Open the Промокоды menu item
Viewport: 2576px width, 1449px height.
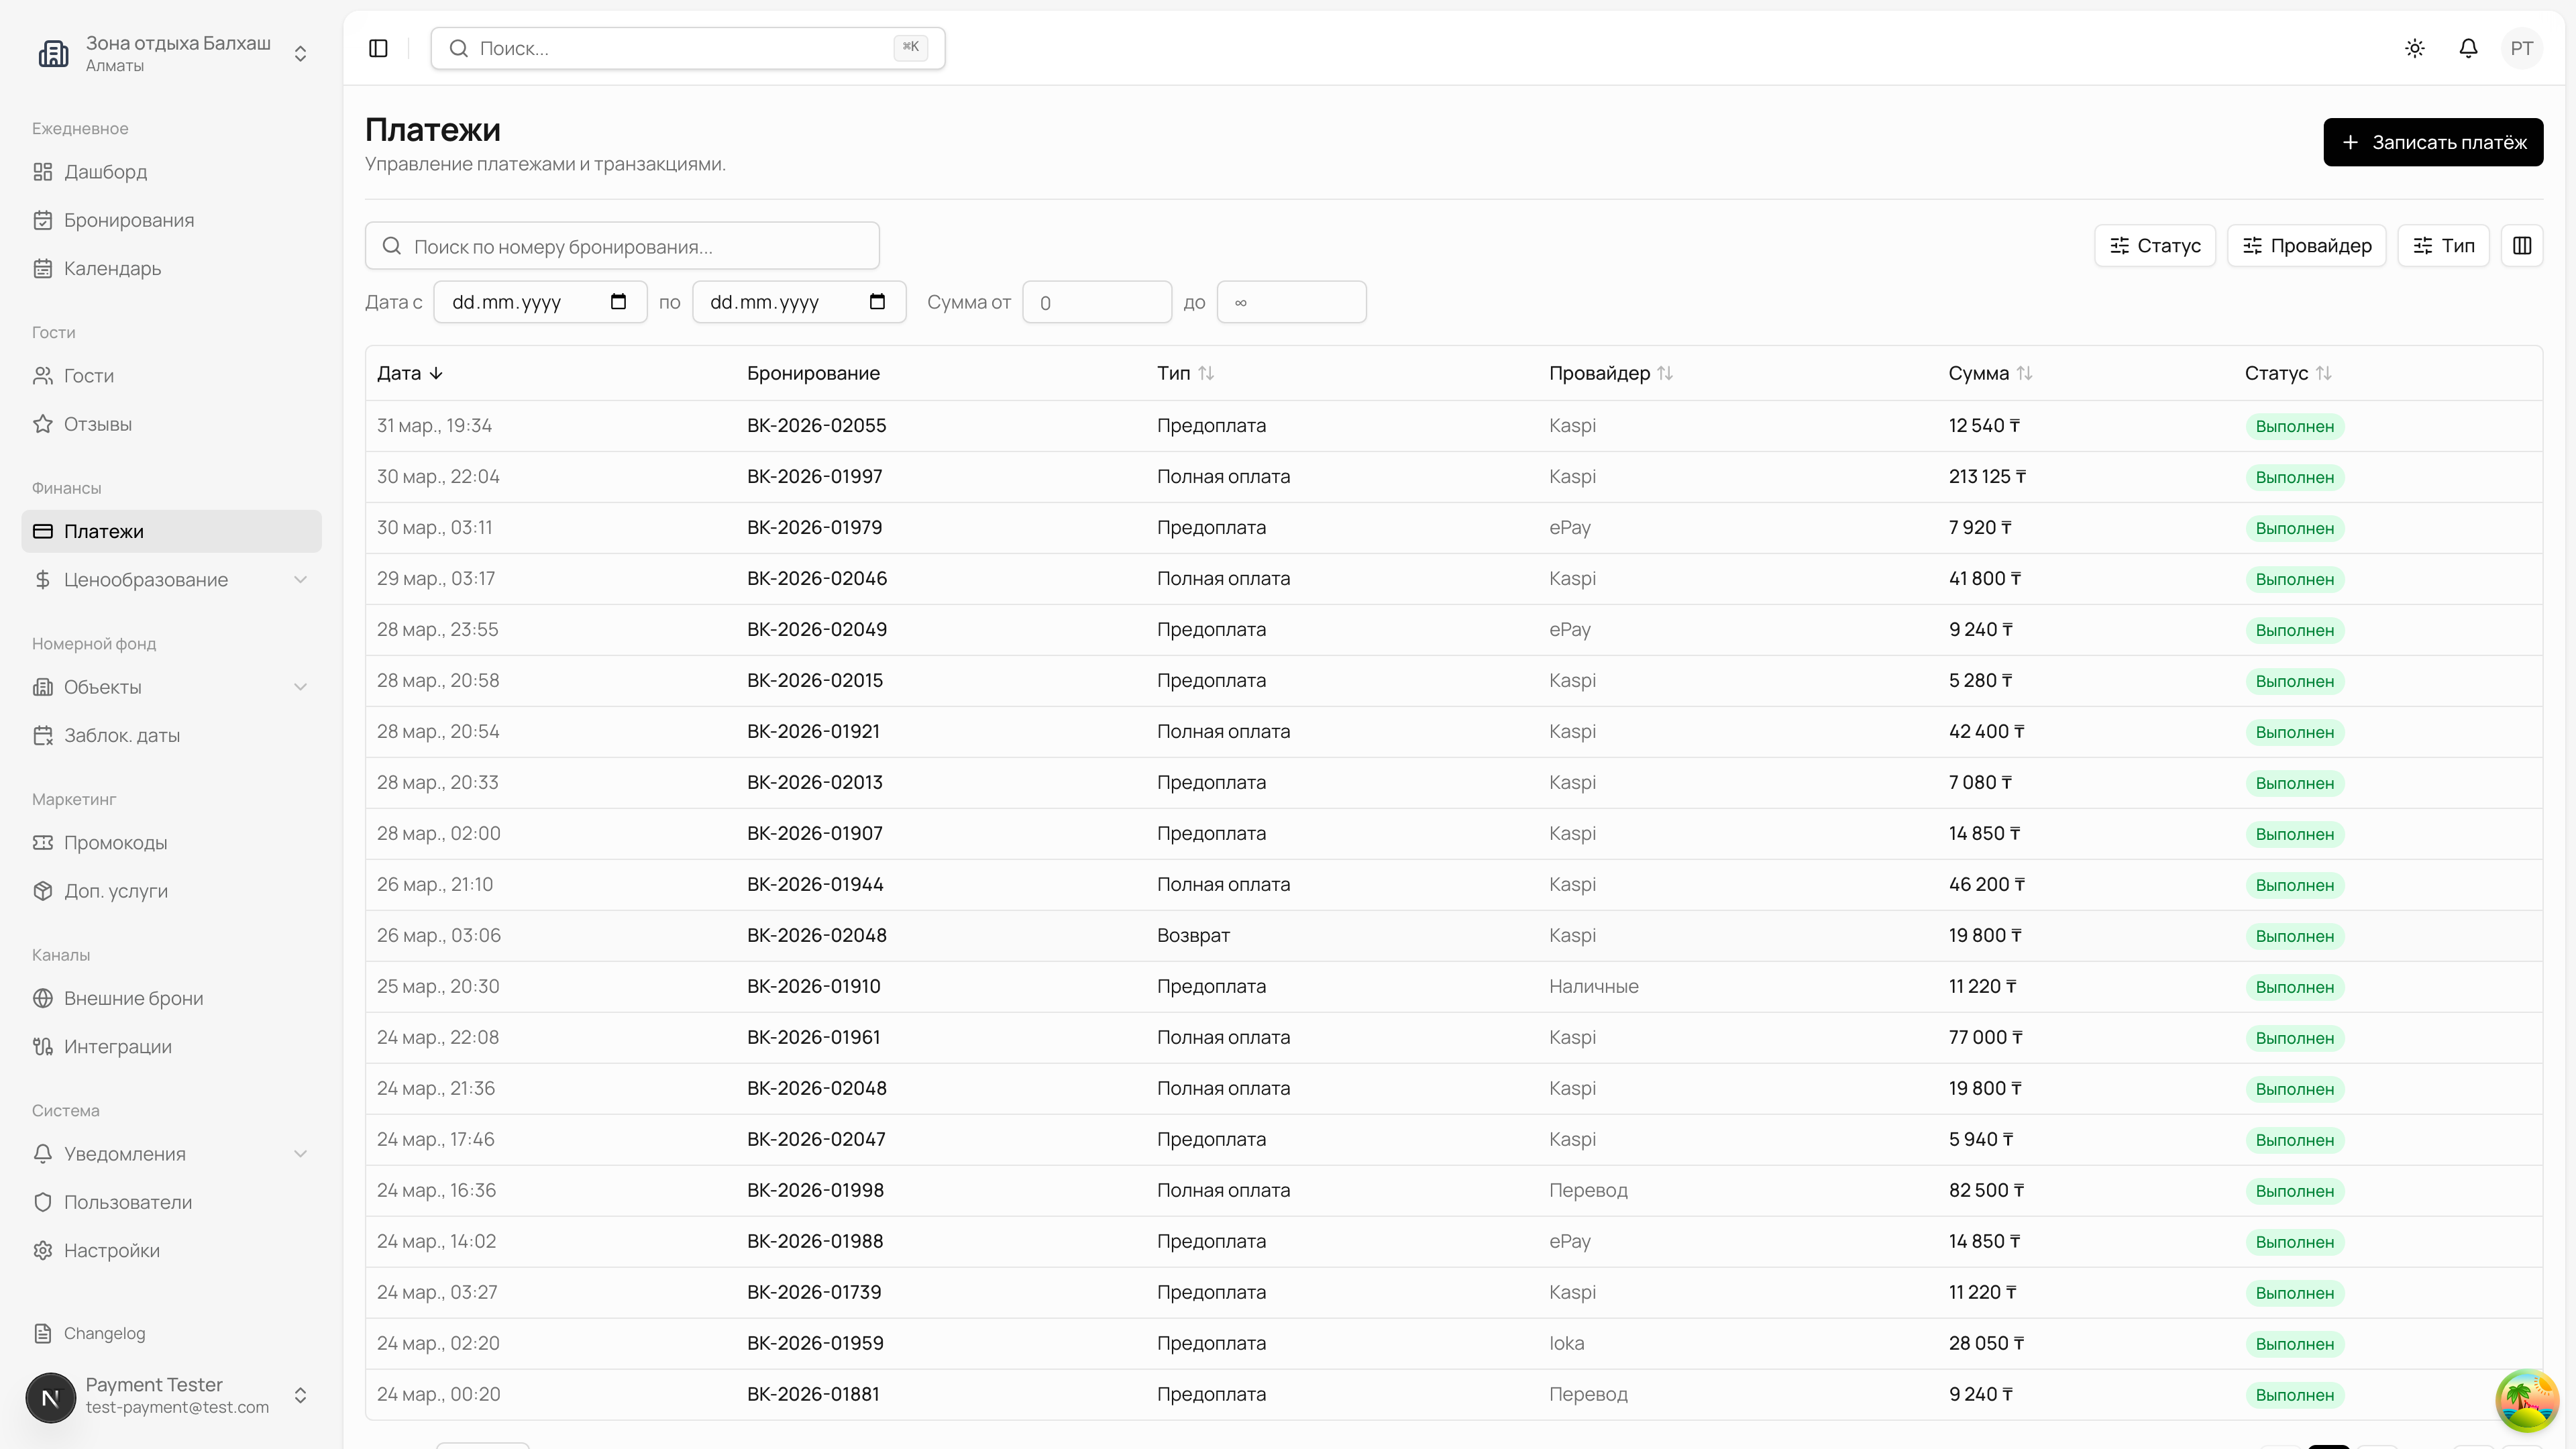pos(115,843)
